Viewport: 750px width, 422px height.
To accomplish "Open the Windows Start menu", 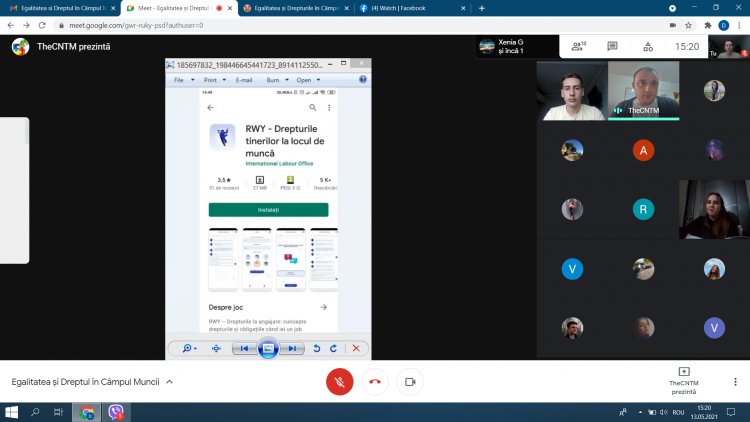I will [x=12, y=412].
